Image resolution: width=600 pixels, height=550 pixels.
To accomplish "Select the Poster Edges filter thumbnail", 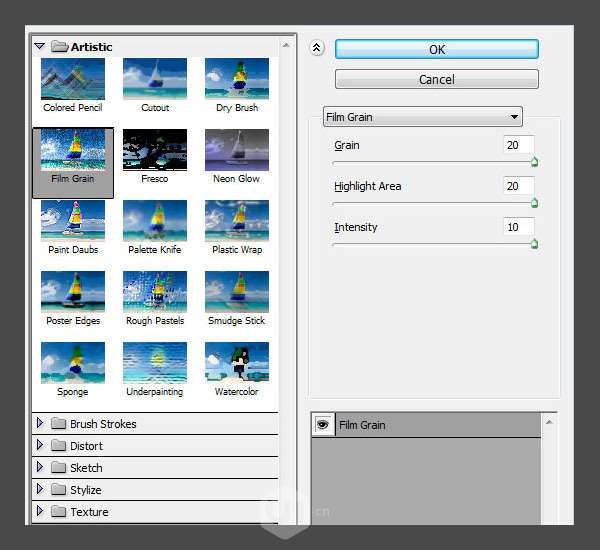I will [x=73, y=292].
